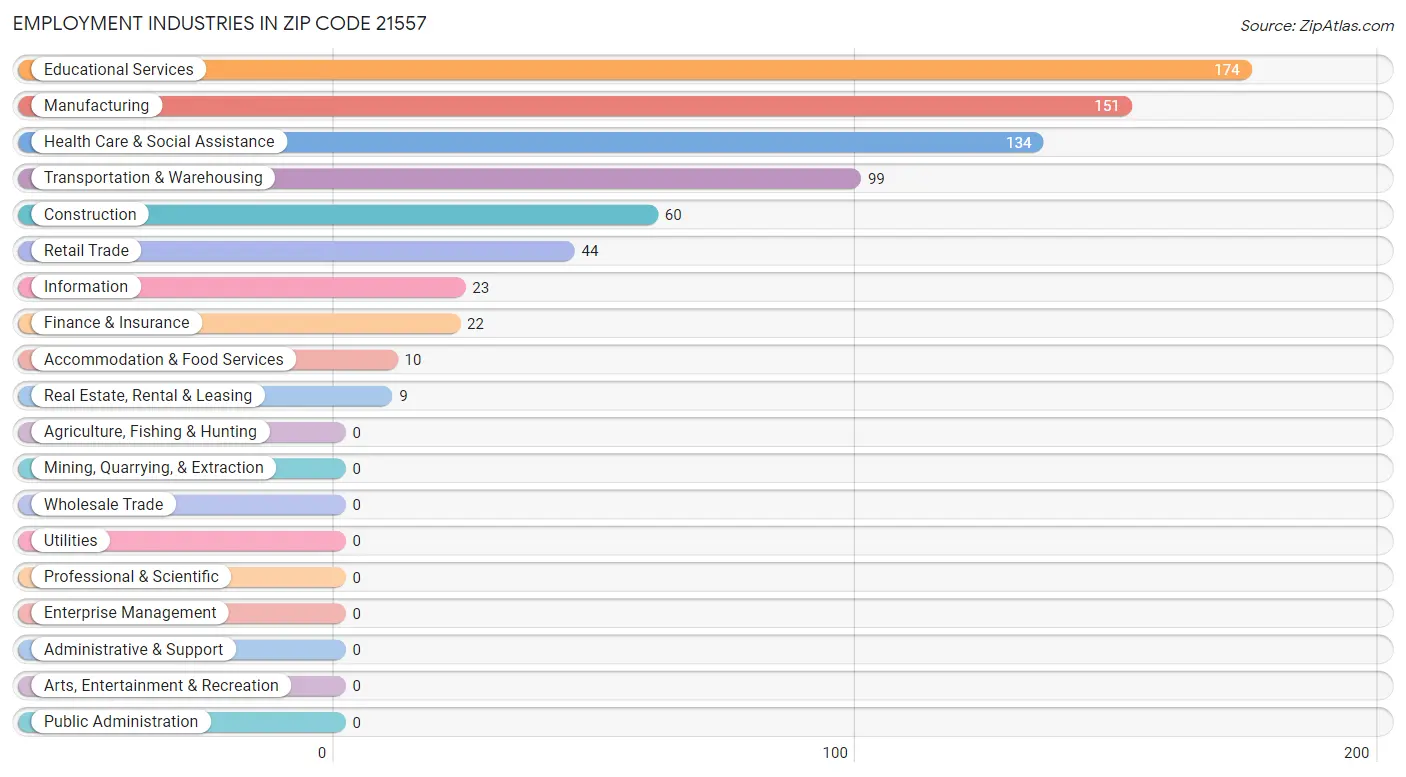Screen dimensions: 1406x777
Task: Click the Source: ZipAtlas.com credit
Action: point(1317,26)
